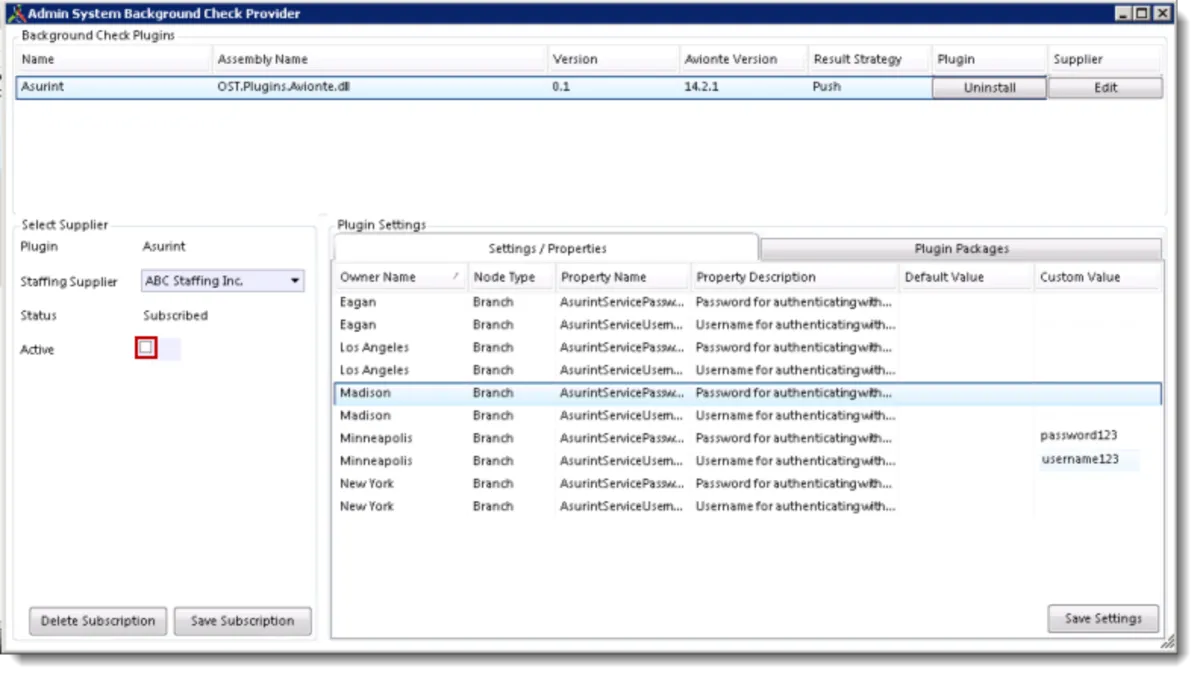Click the Result Strategy column header
This screenshot has height=677, width=1200.
coord(870,60)
